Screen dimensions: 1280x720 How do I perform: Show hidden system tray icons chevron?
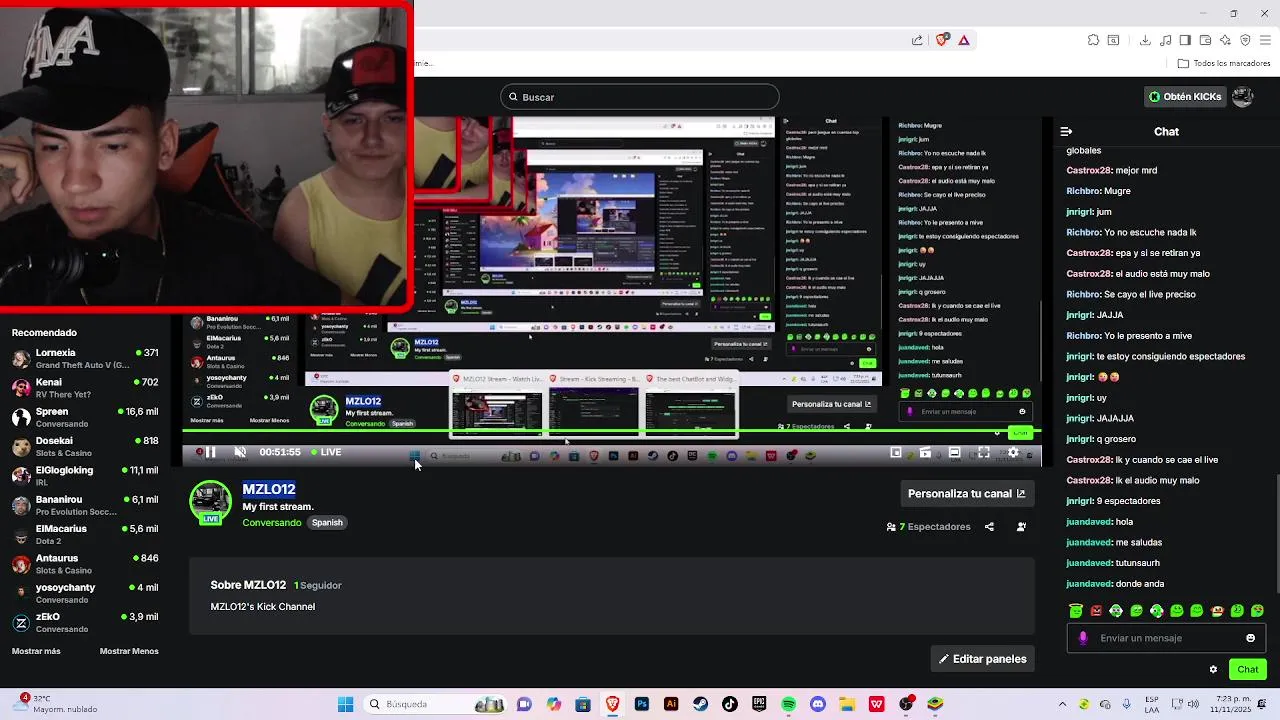(1062, 704)
